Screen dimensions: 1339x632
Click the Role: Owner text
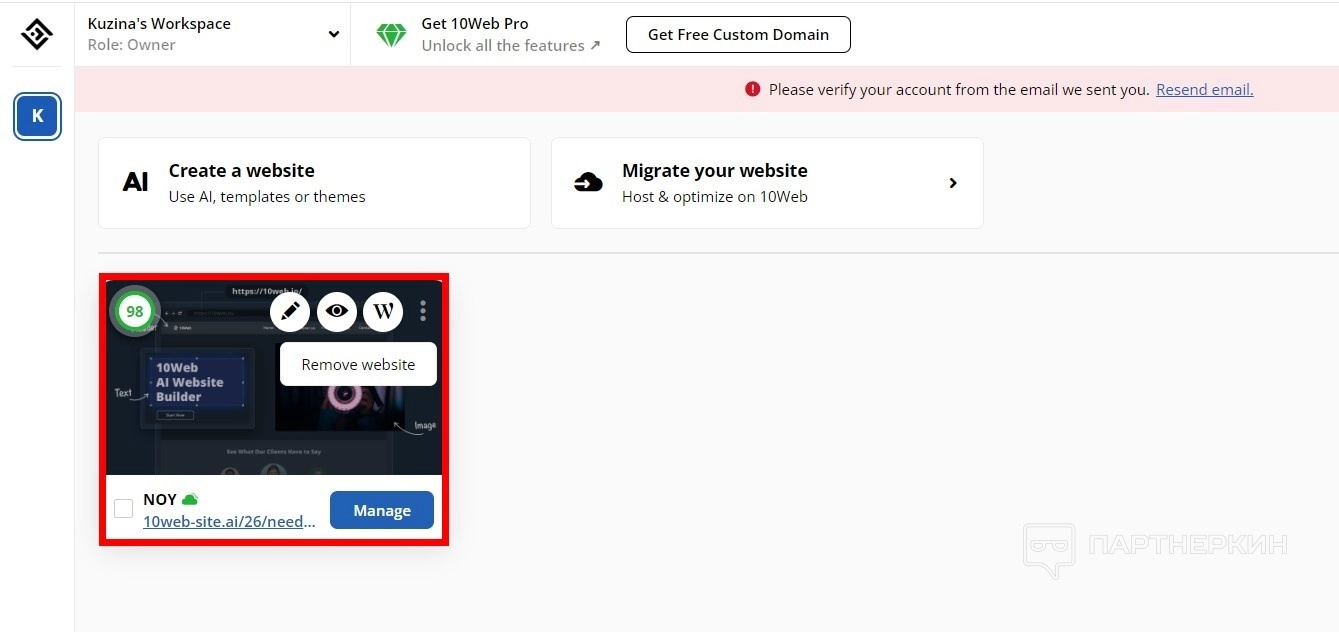131,45
